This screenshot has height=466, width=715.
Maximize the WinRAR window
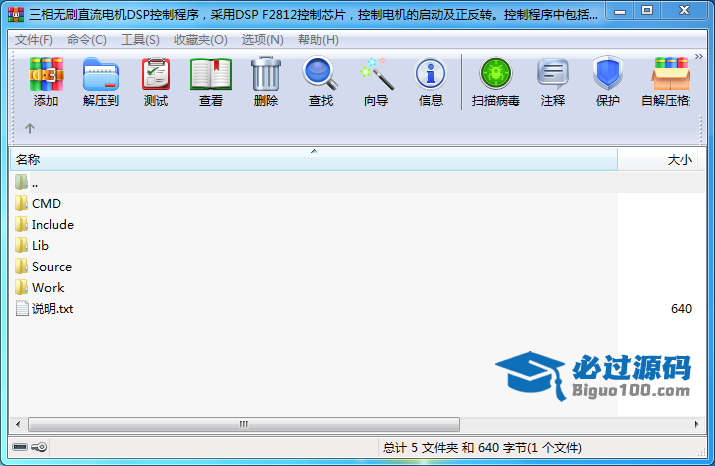point(647,11)
